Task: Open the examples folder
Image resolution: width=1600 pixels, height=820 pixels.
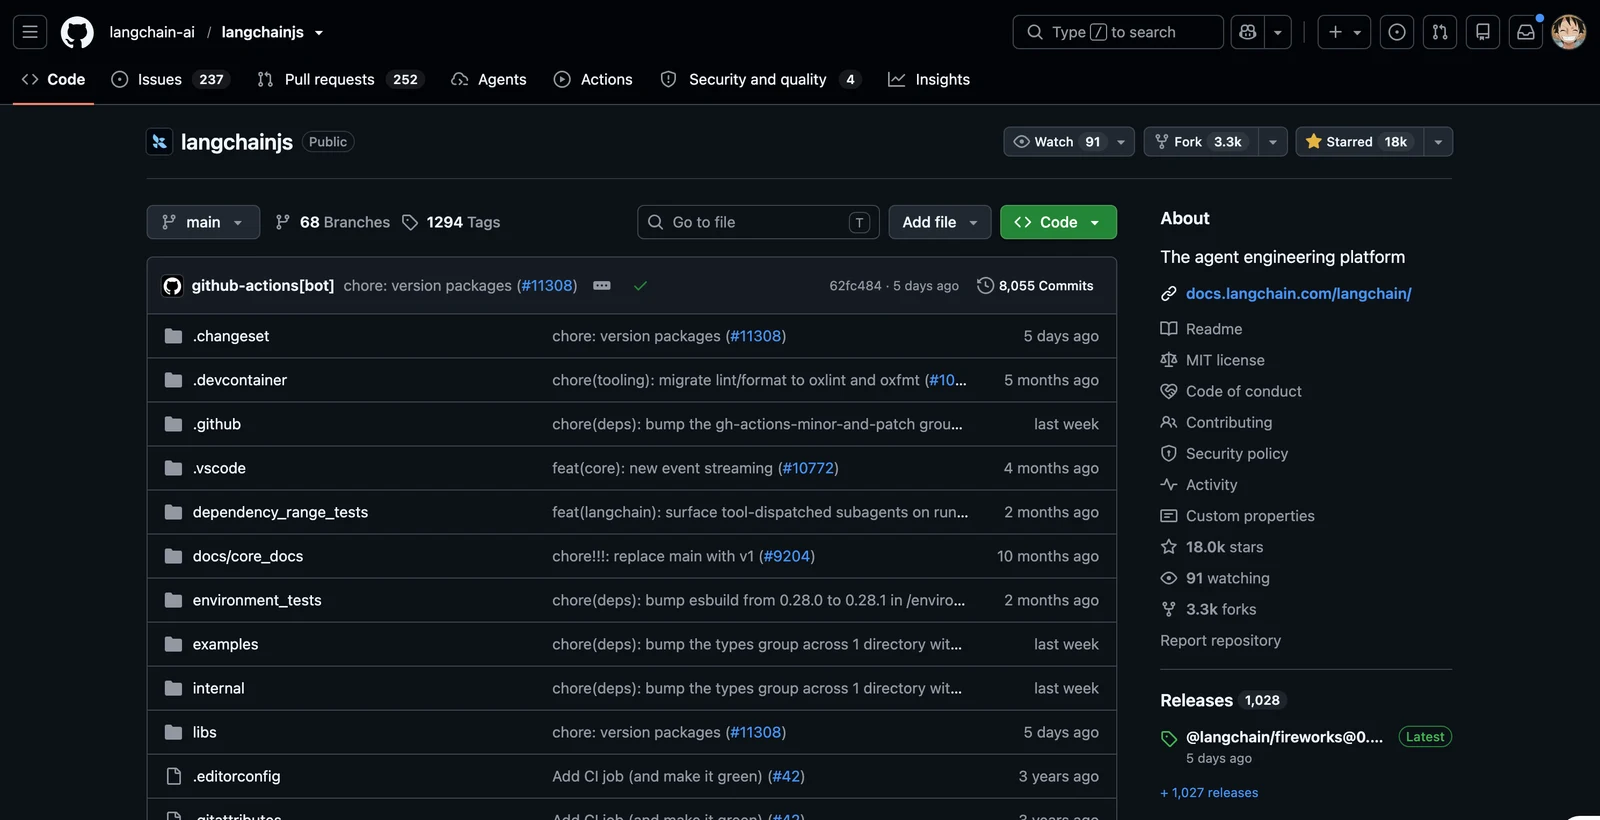Action: tap(226, 644)
